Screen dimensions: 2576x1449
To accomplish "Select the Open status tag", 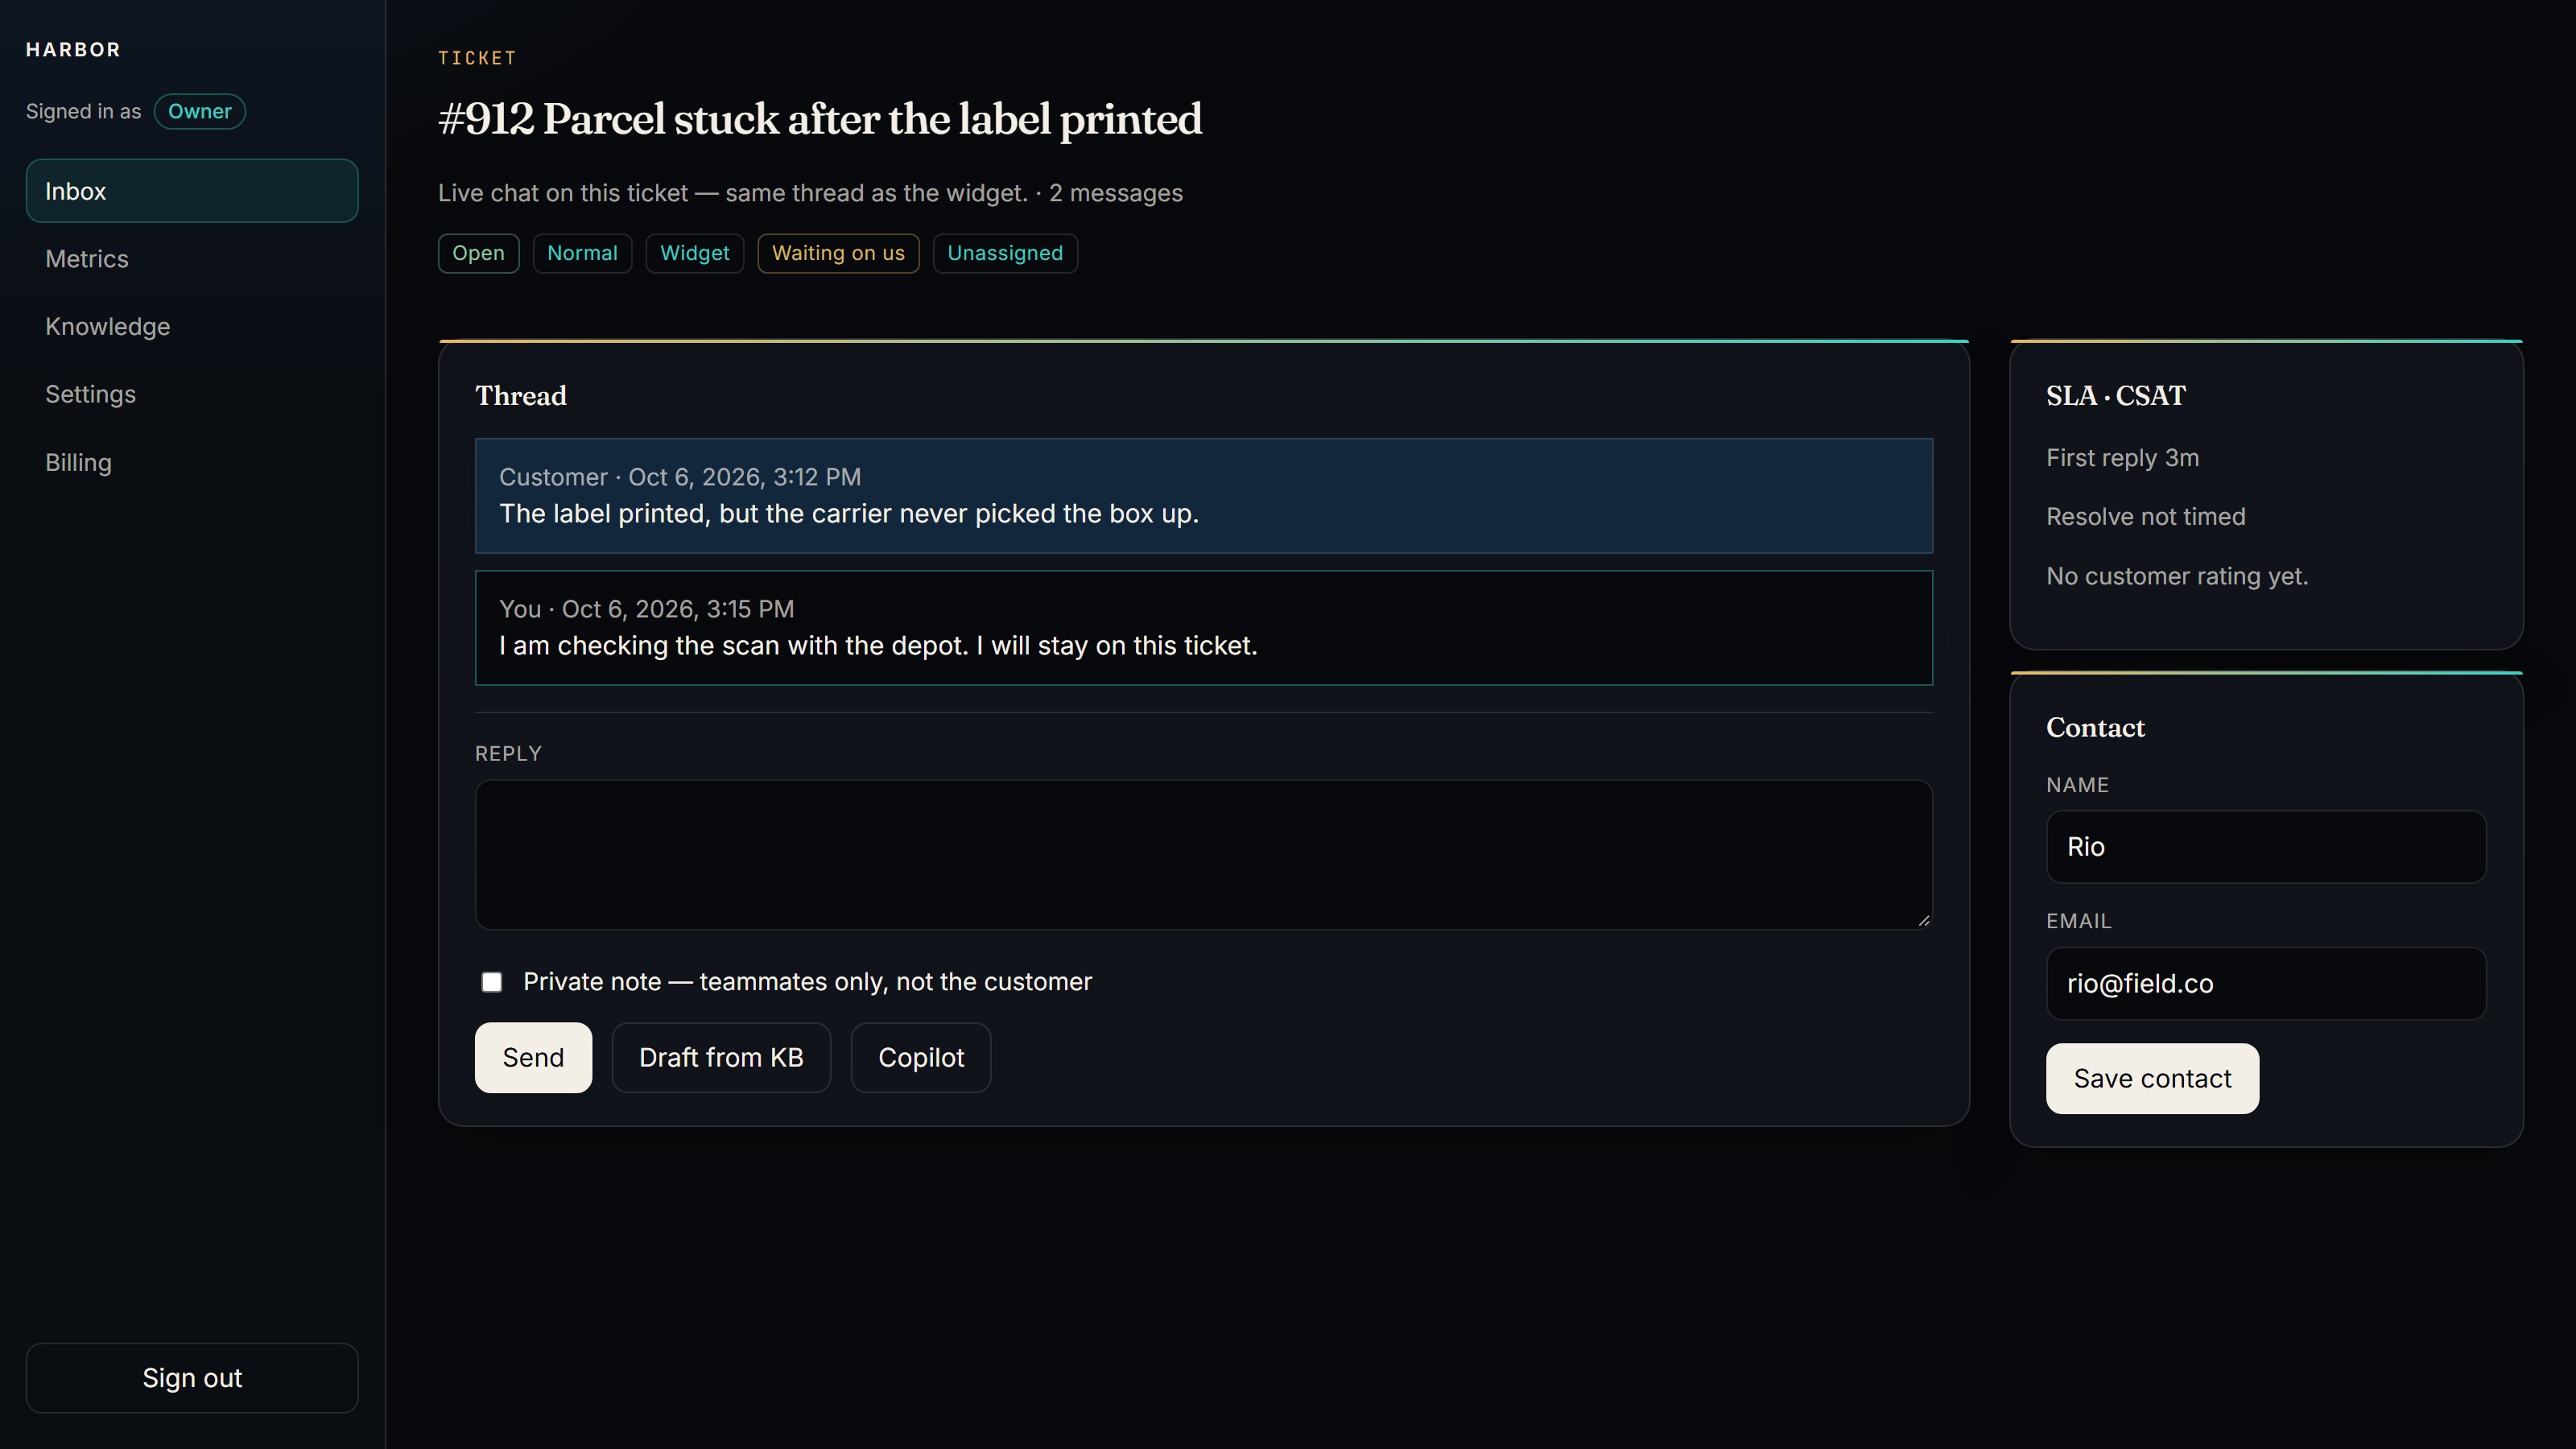I will [x=478, y=253].
